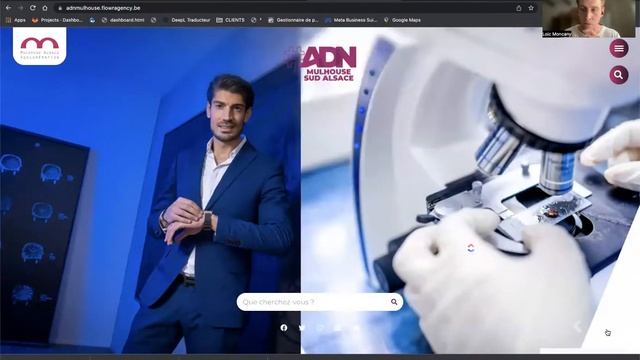Click the browser back arrow

8,8
